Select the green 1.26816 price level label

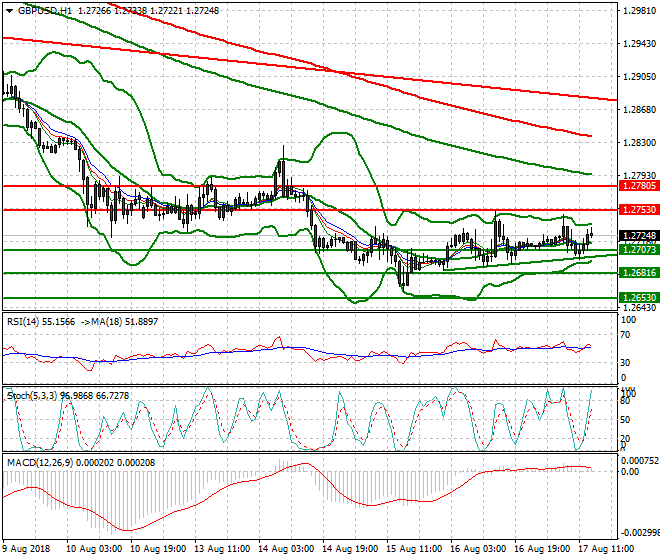coord(639,272)
